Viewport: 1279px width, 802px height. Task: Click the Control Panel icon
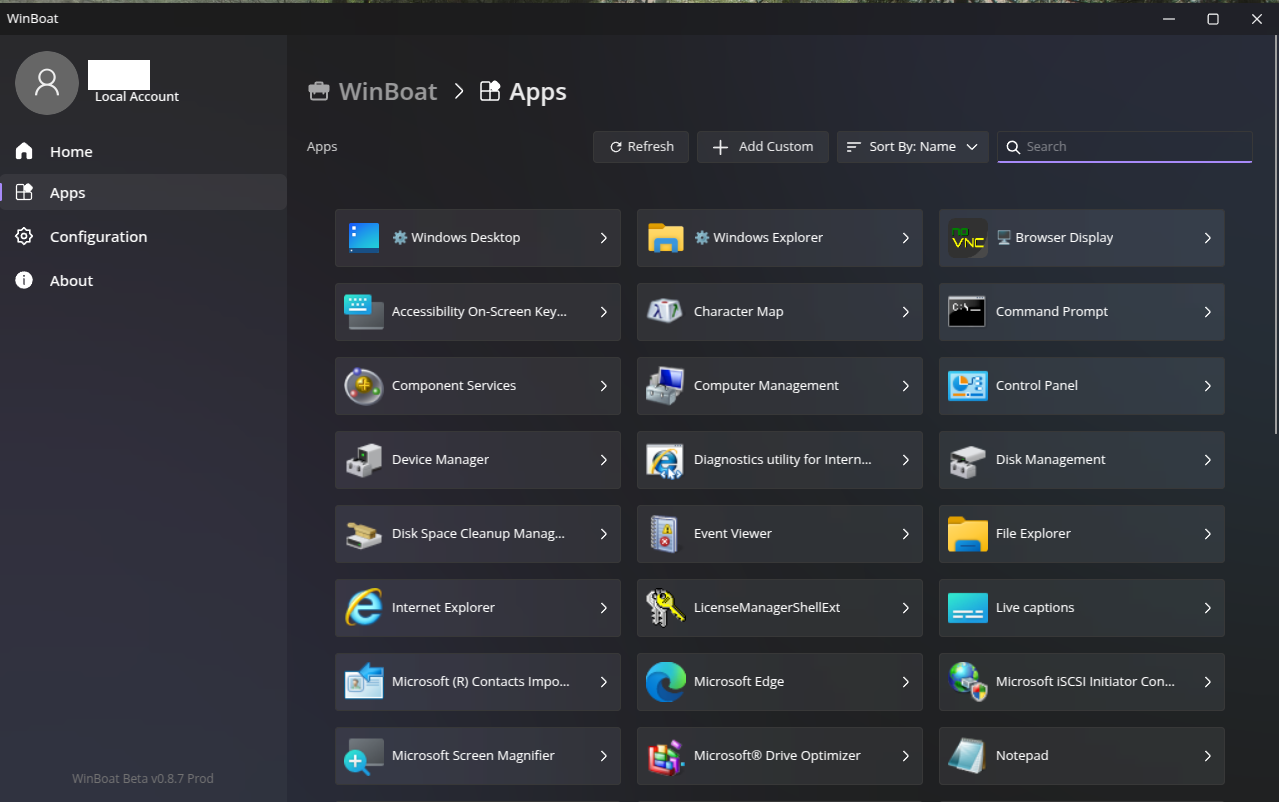click(968, 386)
